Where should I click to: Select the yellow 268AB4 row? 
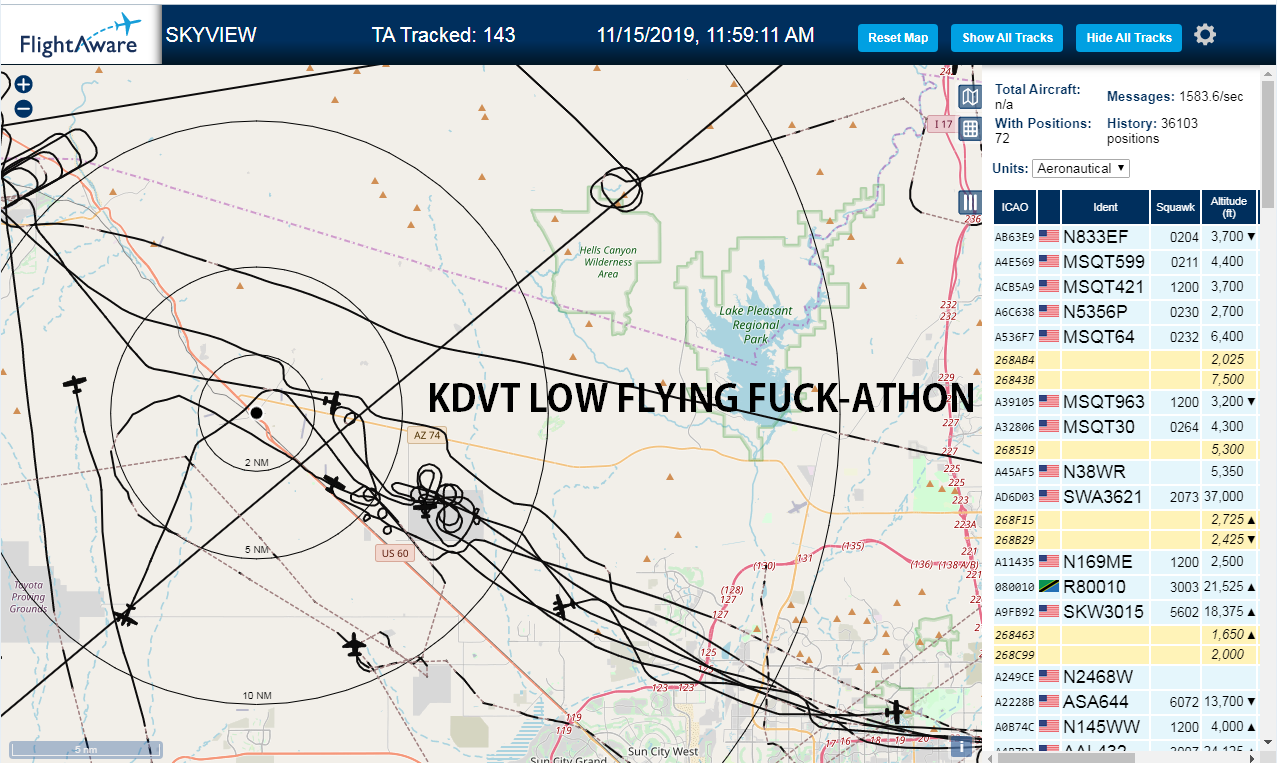click(1126, 360)
